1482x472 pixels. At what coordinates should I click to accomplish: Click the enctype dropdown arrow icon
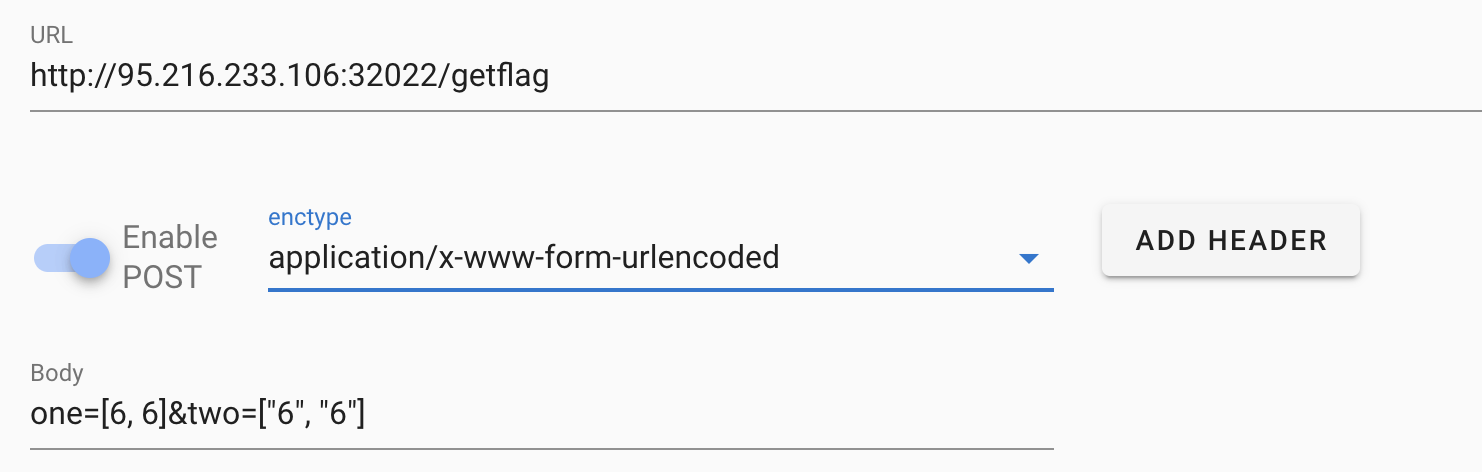click(1028, 259)
